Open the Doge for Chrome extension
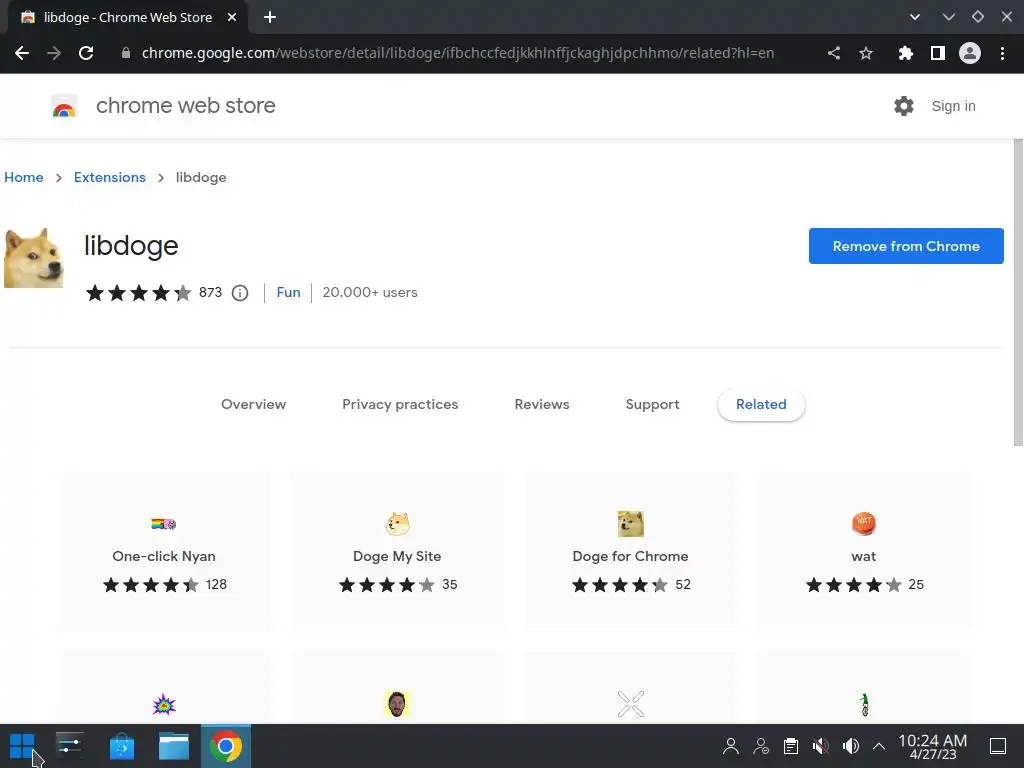Image resolution: width=1024 pixels, height=768 pixels. tap(630, 551)
